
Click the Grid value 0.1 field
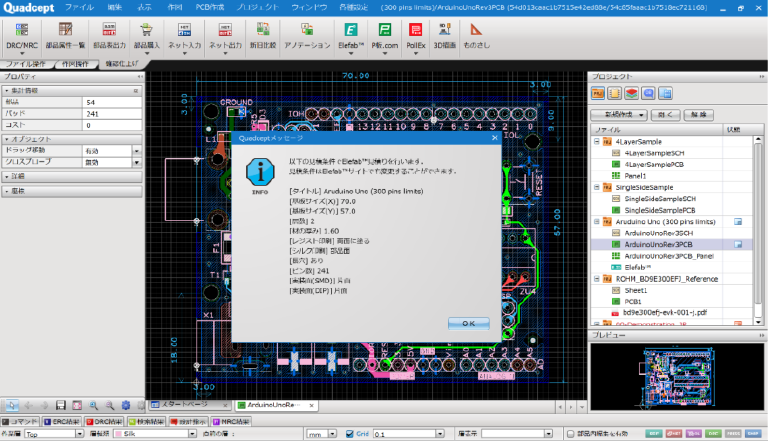pos(404,434)
